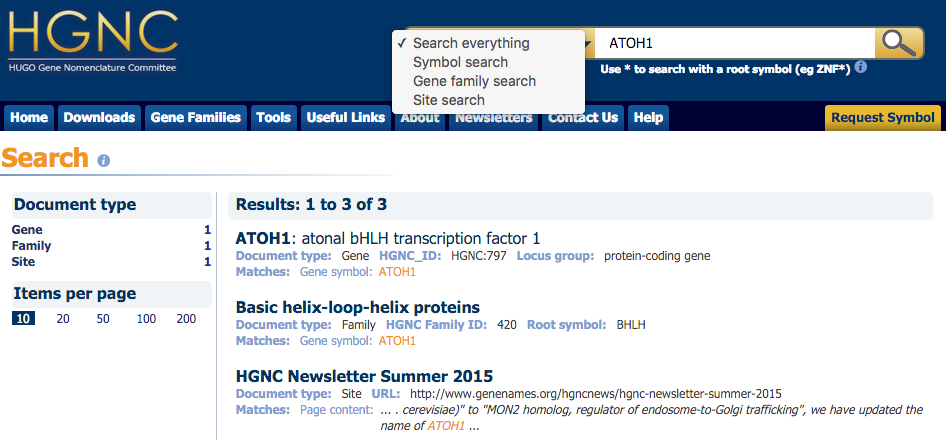Filter results by Family document type
This screenshot has width=946, height=440.
[31, 246]
